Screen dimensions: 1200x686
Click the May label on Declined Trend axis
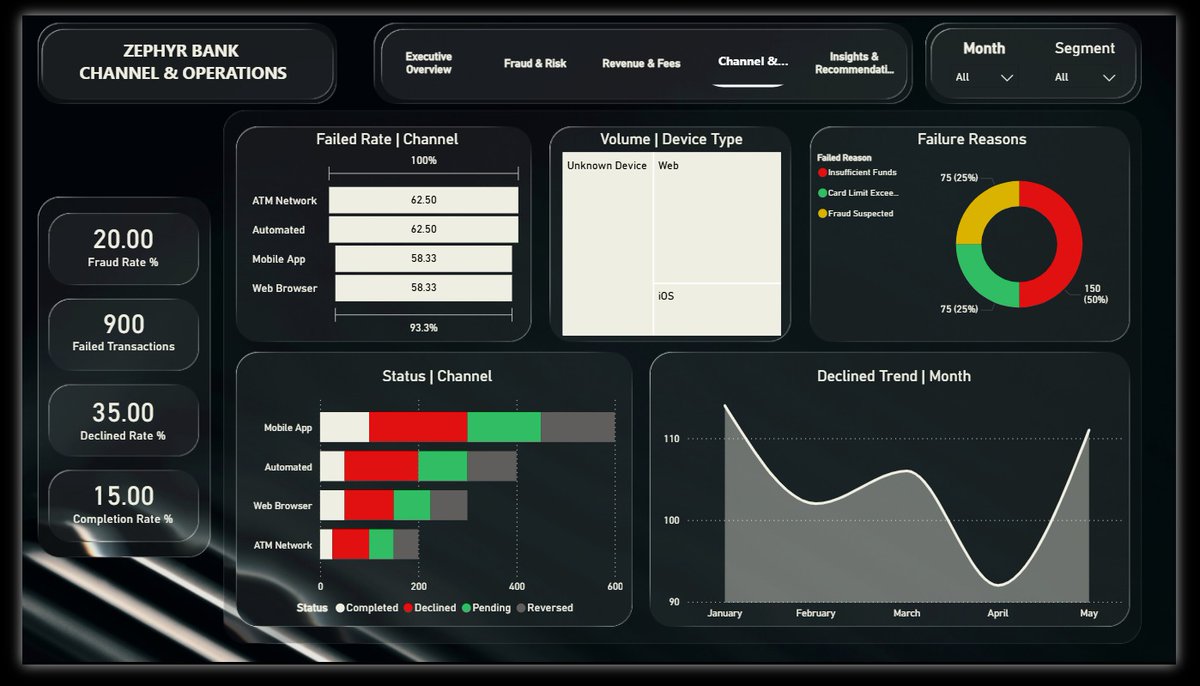[x=1089, y=613]
